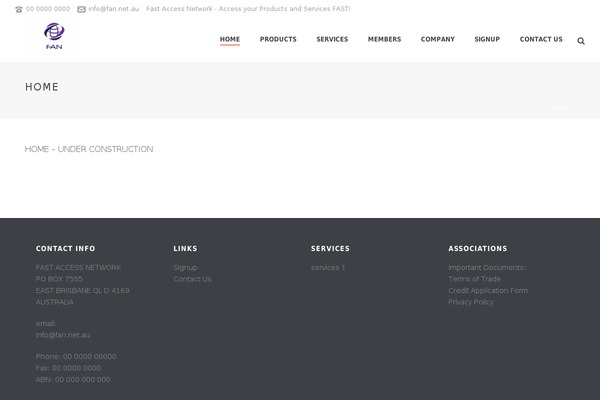Click the LINKS footer heading

tap(185, 248)
